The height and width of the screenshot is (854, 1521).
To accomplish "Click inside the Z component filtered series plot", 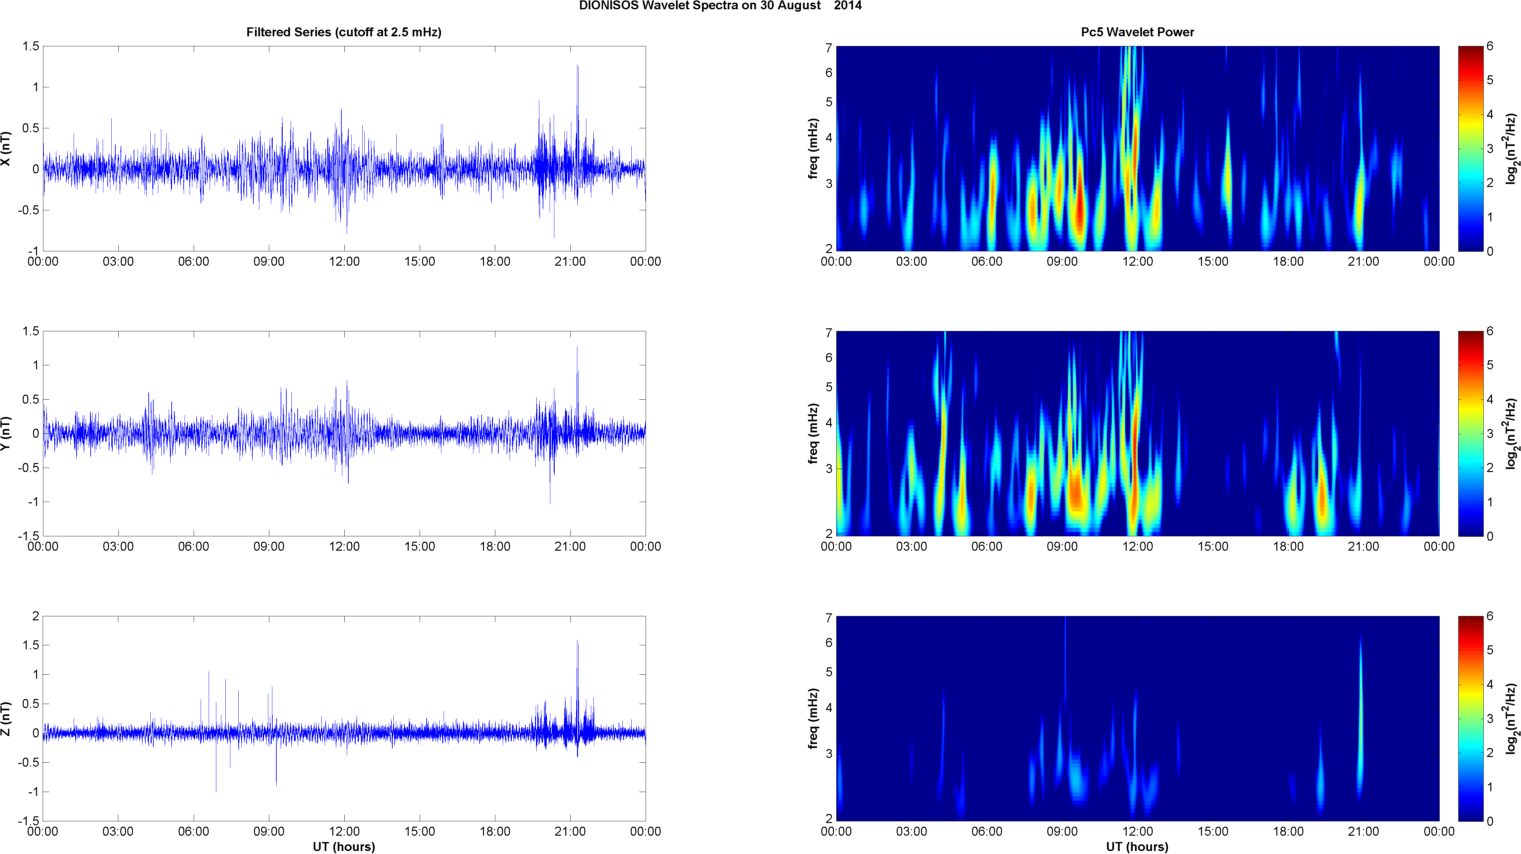I will [344, 719].
